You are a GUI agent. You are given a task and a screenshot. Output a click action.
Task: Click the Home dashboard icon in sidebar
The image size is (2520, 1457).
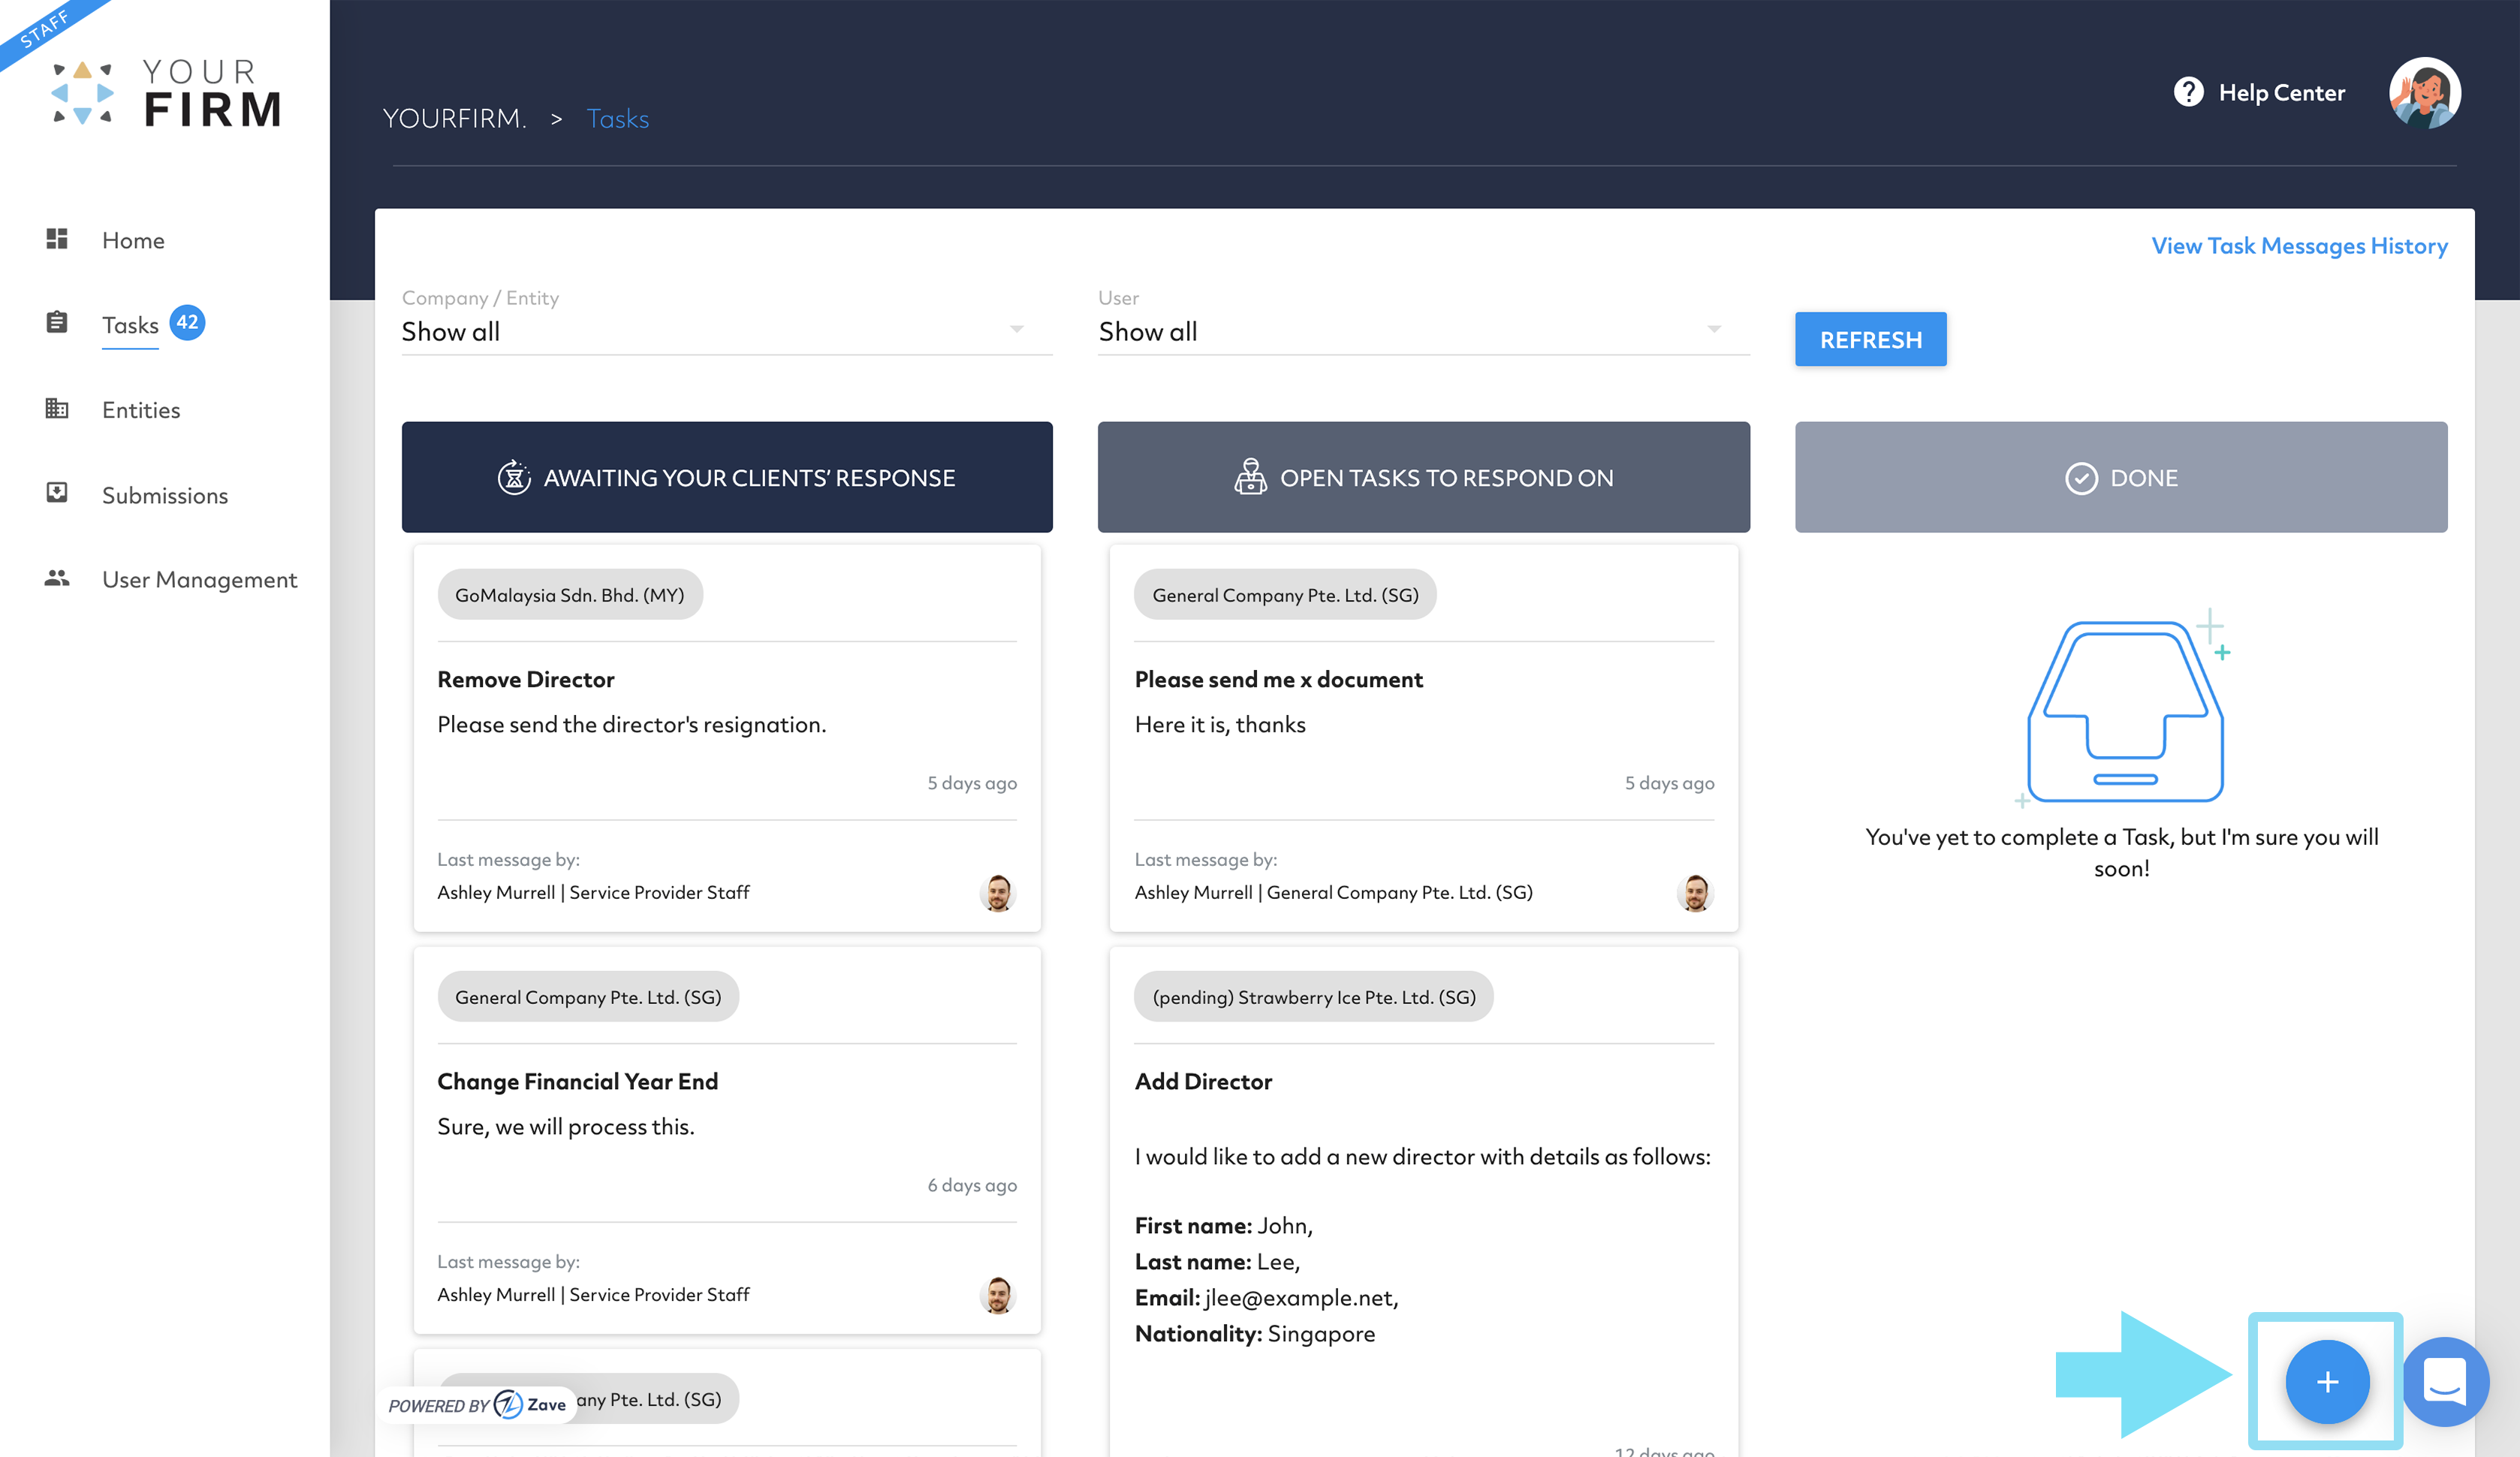(x=57, y=239)
